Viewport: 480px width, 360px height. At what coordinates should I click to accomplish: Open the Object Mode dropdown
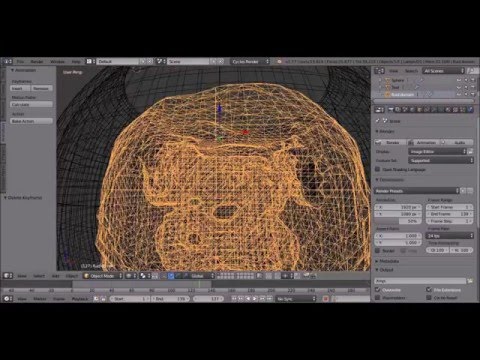tap(103, 276)
